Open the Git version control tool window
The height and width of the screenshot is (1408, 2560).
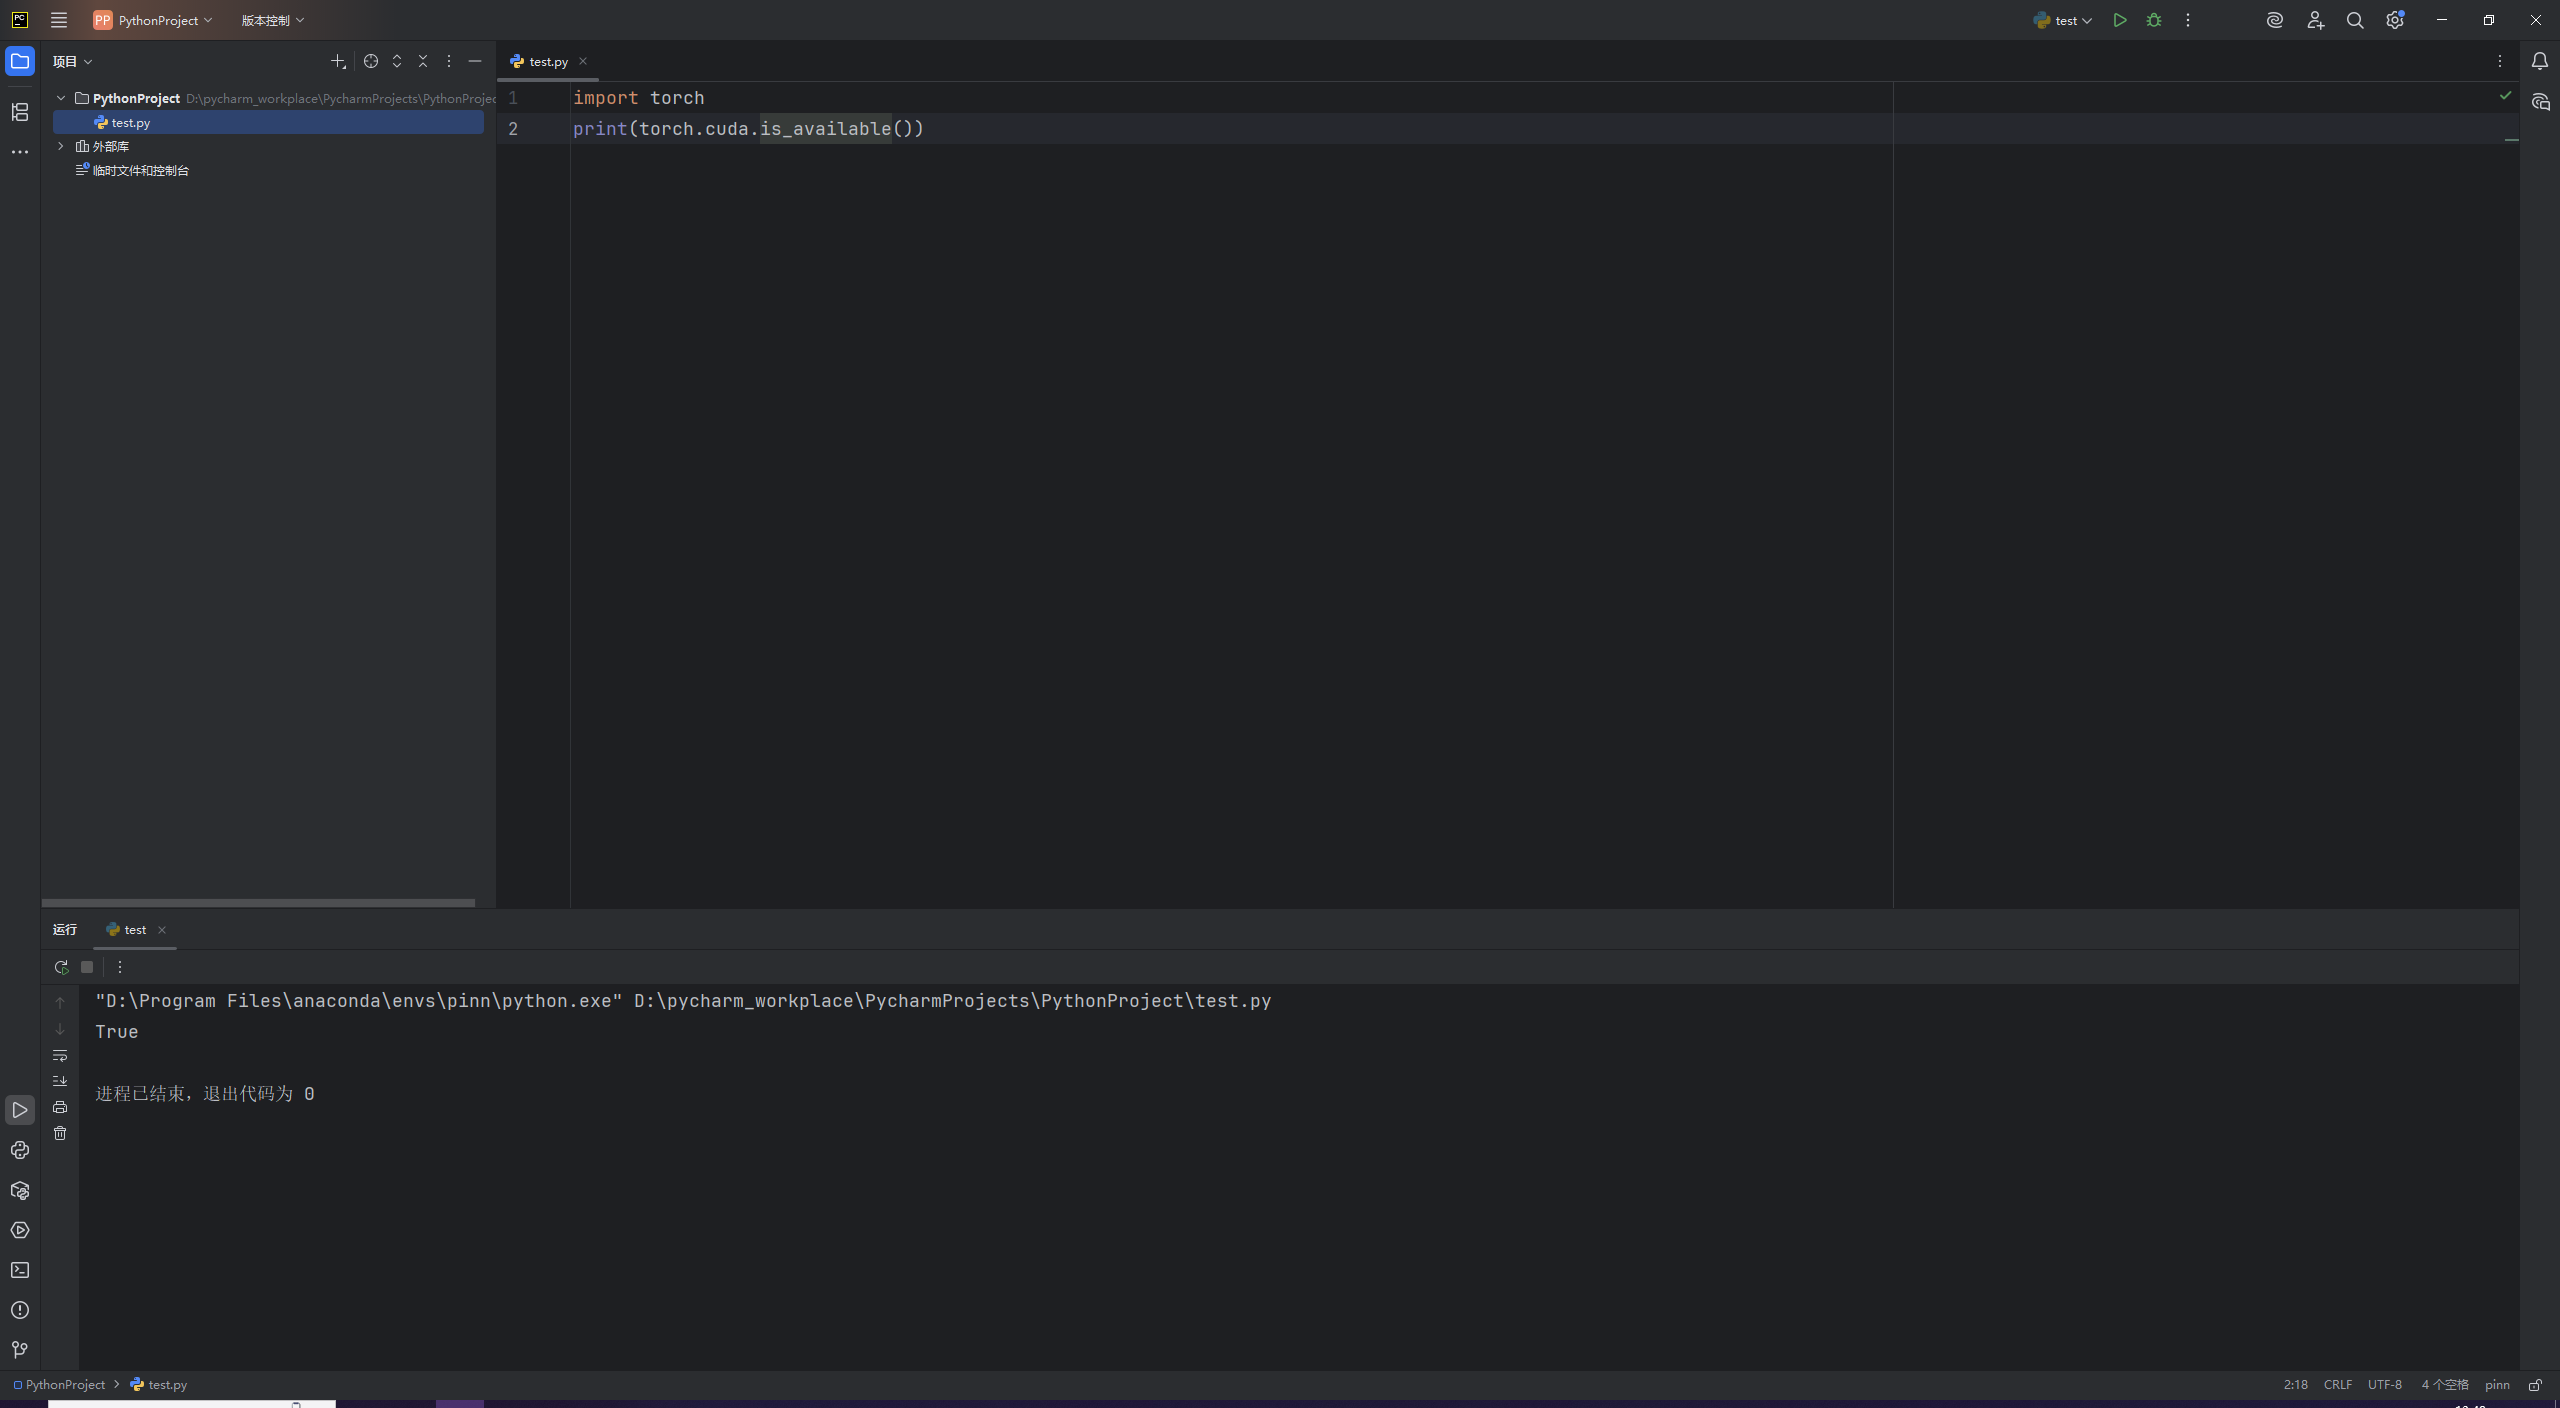pos(20,1350)
